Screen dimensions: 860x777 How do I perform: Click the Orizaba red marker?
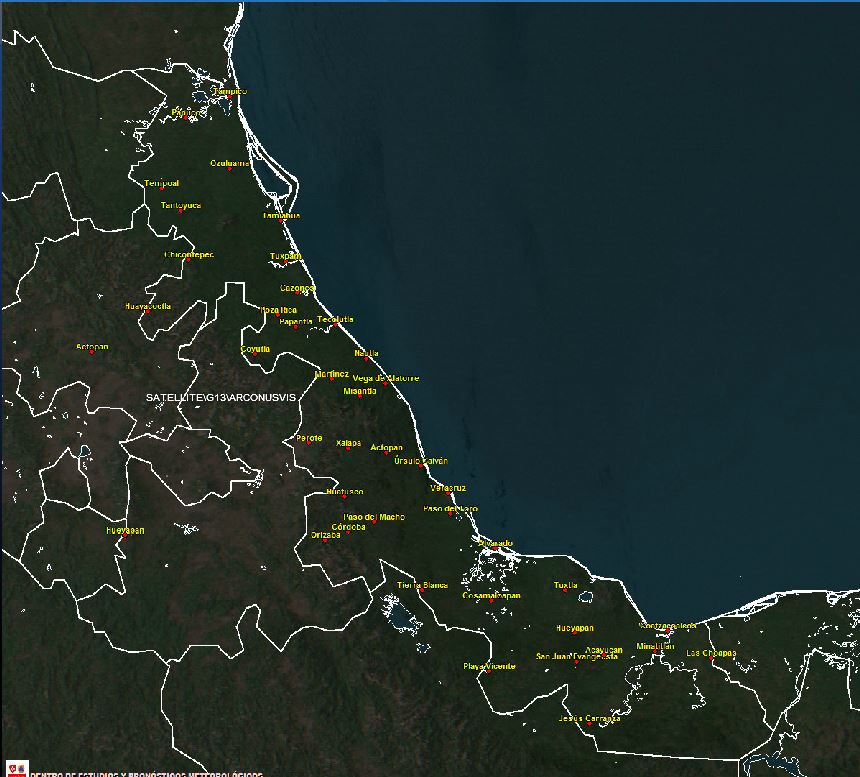click(325, 541)
